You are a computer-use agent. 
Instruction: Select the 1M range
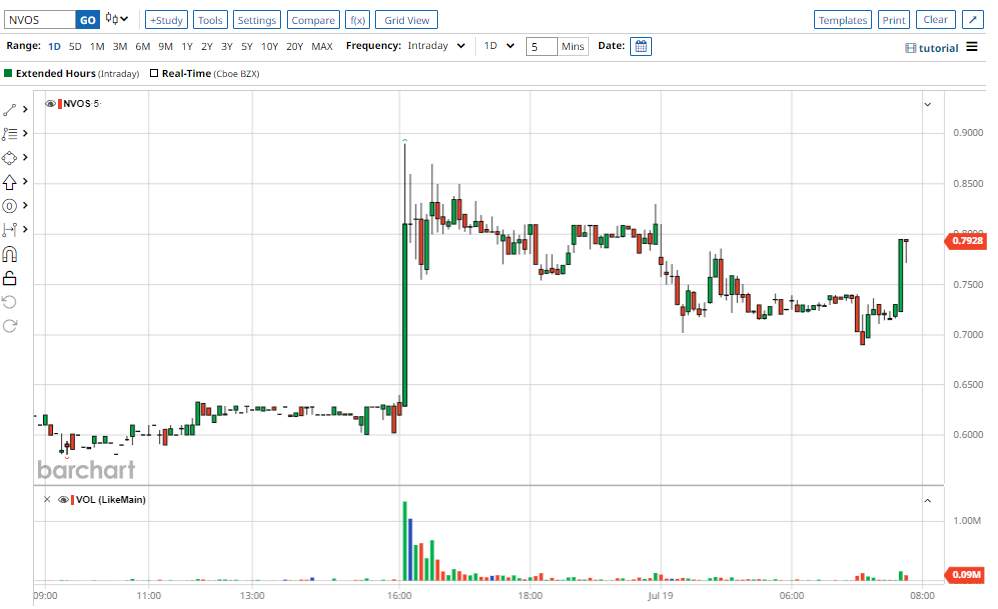pos(97,46)
